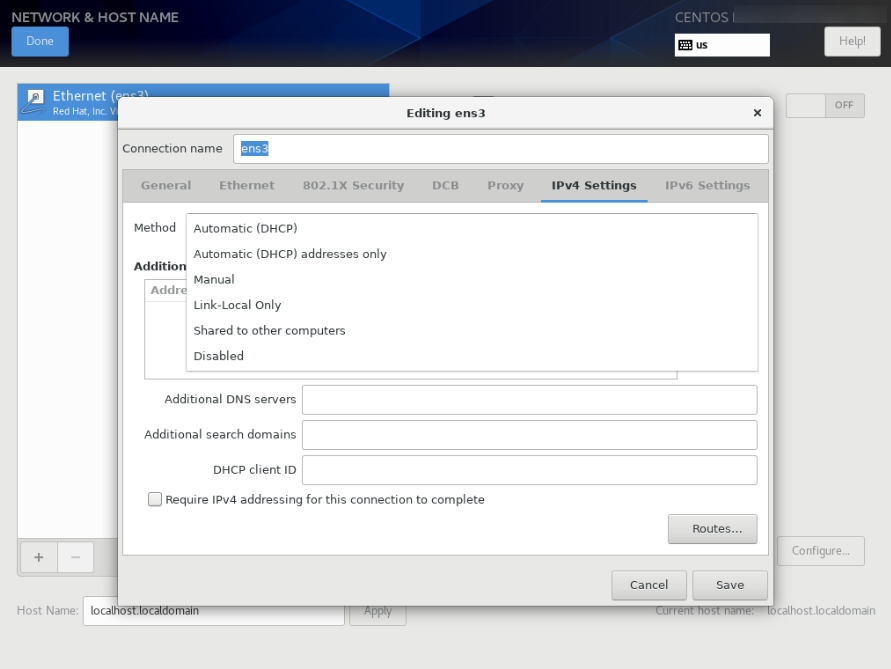Image resolution: width=891 pixels, height=669 pixels.
Task: Switch to the Ethernet tab
Action: click(247, 185)
